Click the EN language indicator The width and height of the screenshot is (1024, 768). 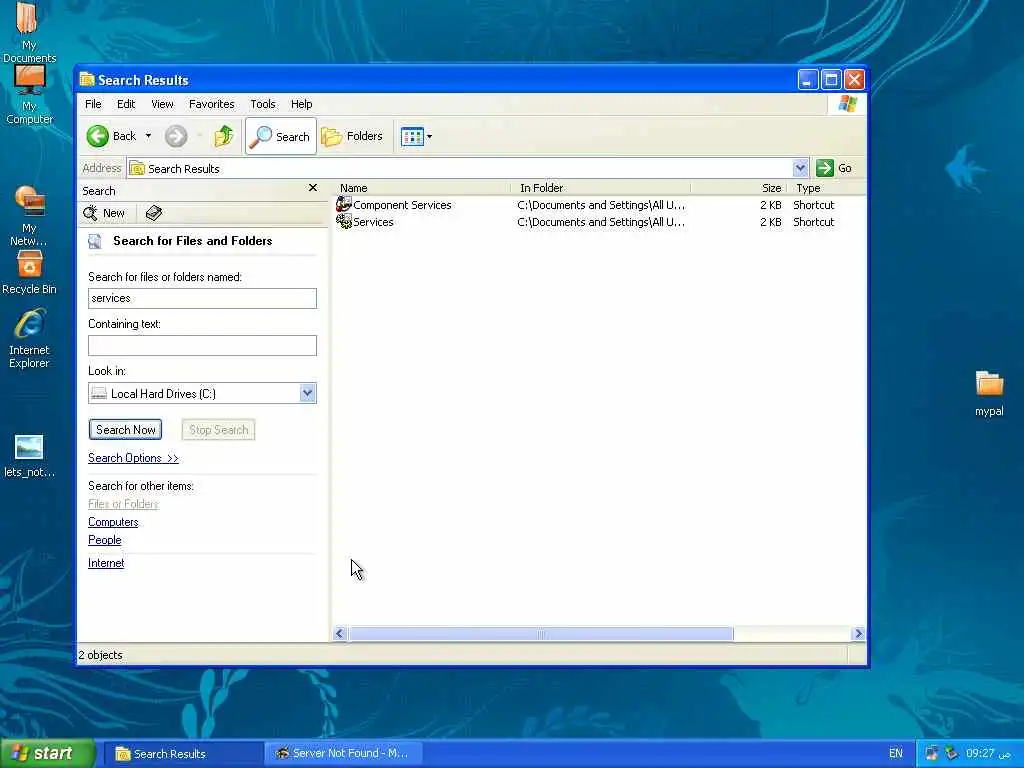[895, 754]
